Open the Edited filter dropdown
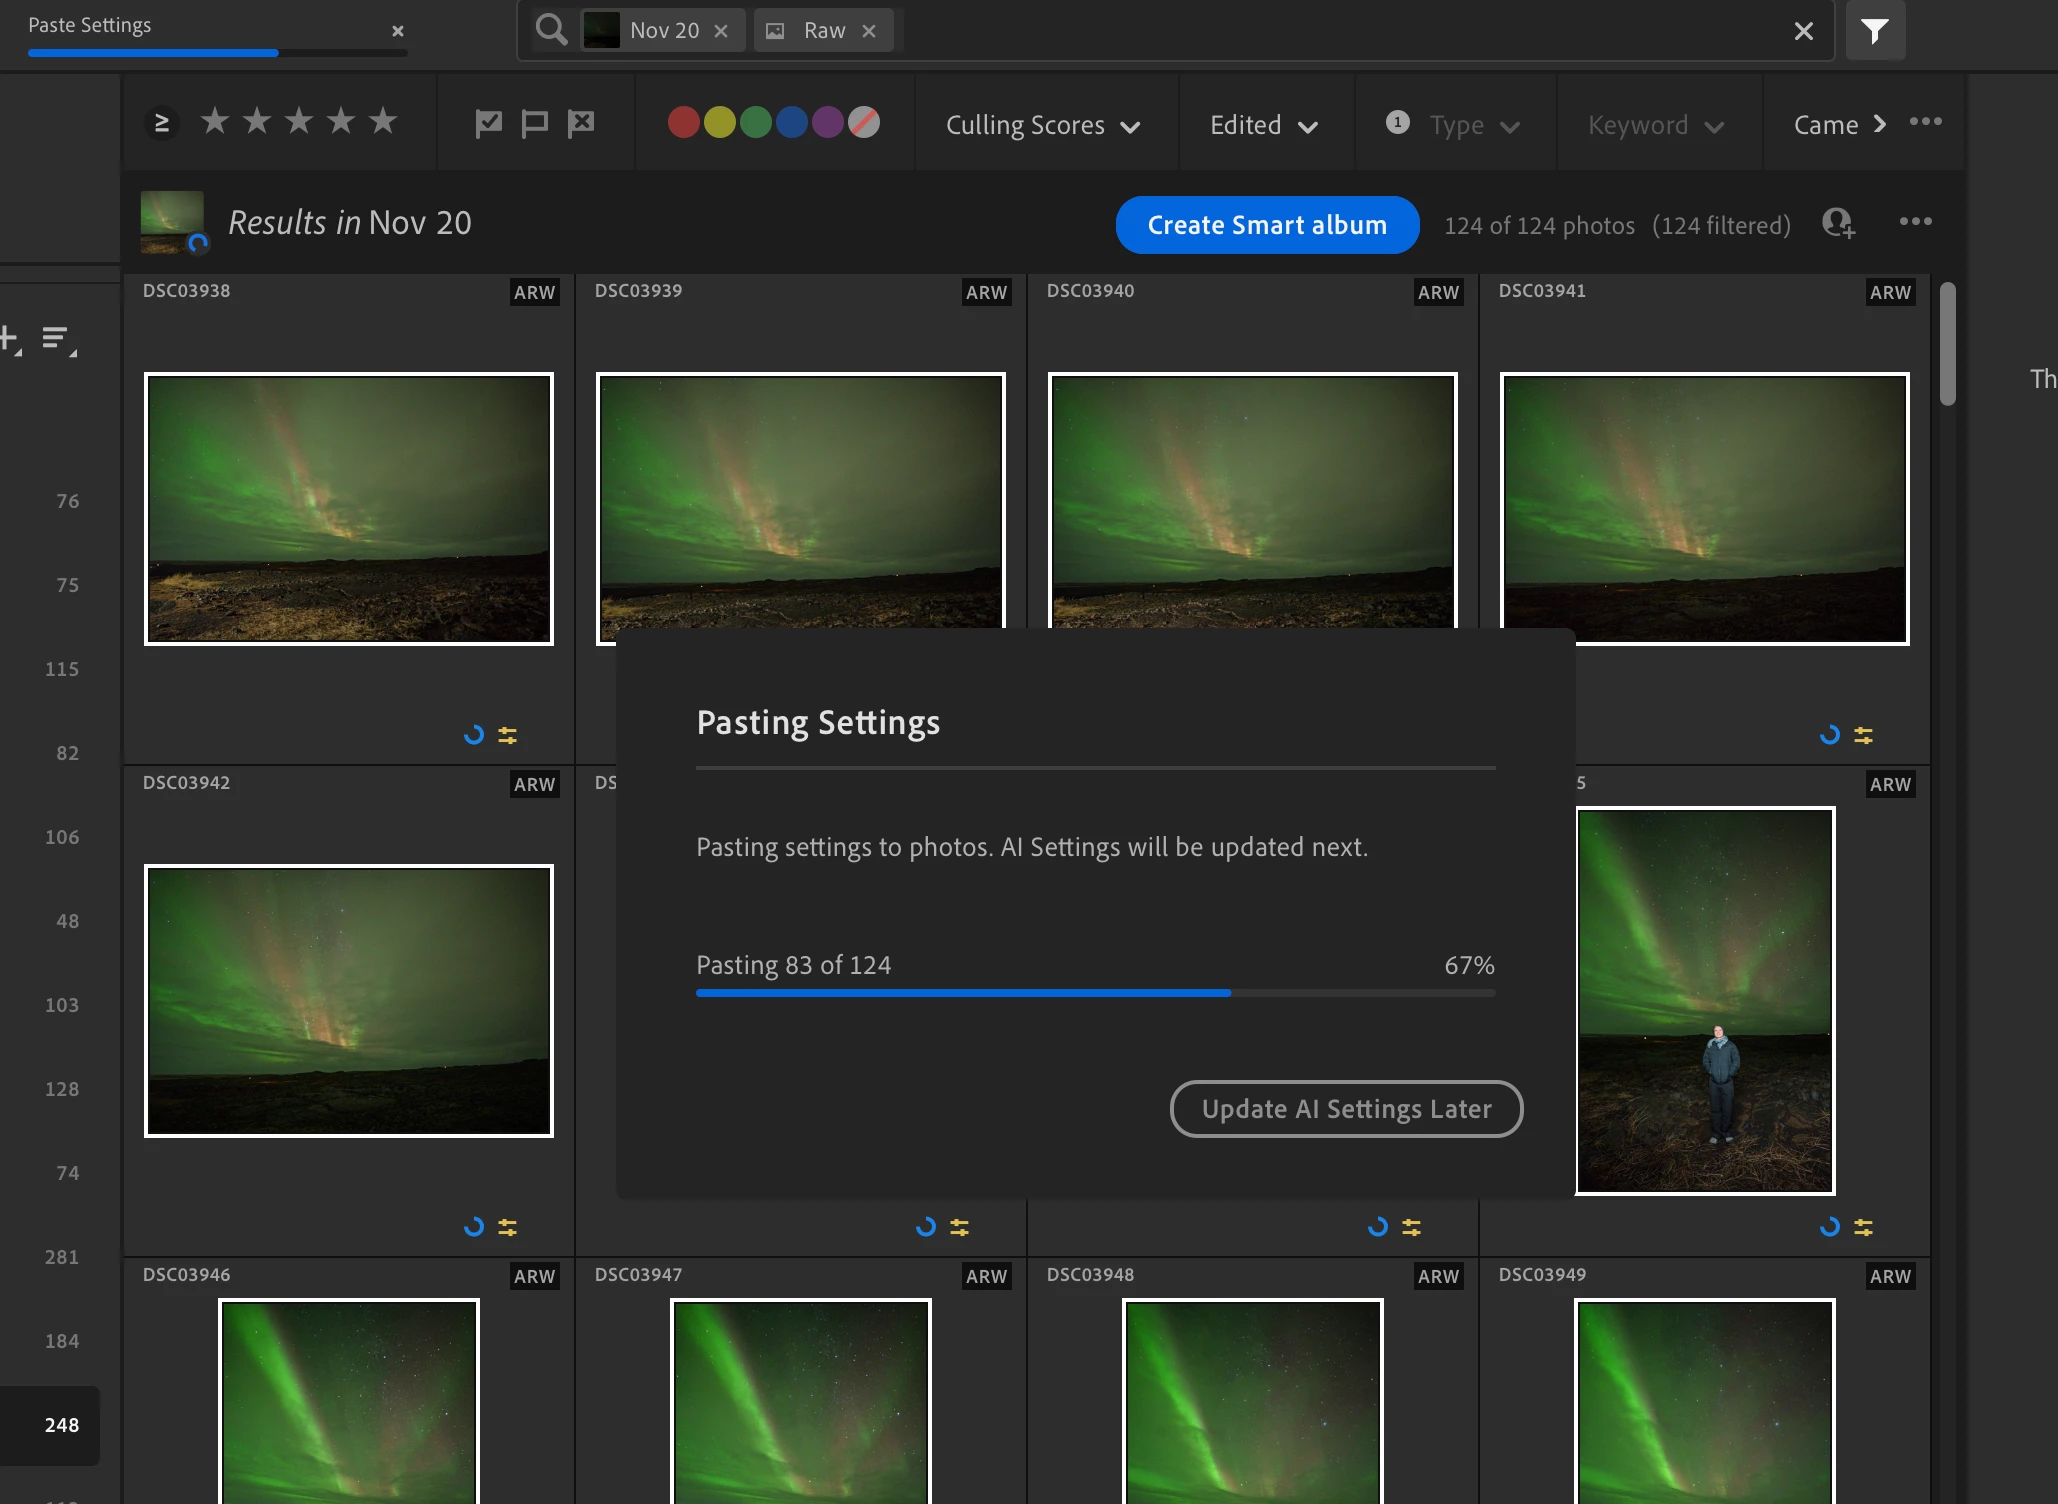The image size is (2058, 1504). (x=1264, y=125)
